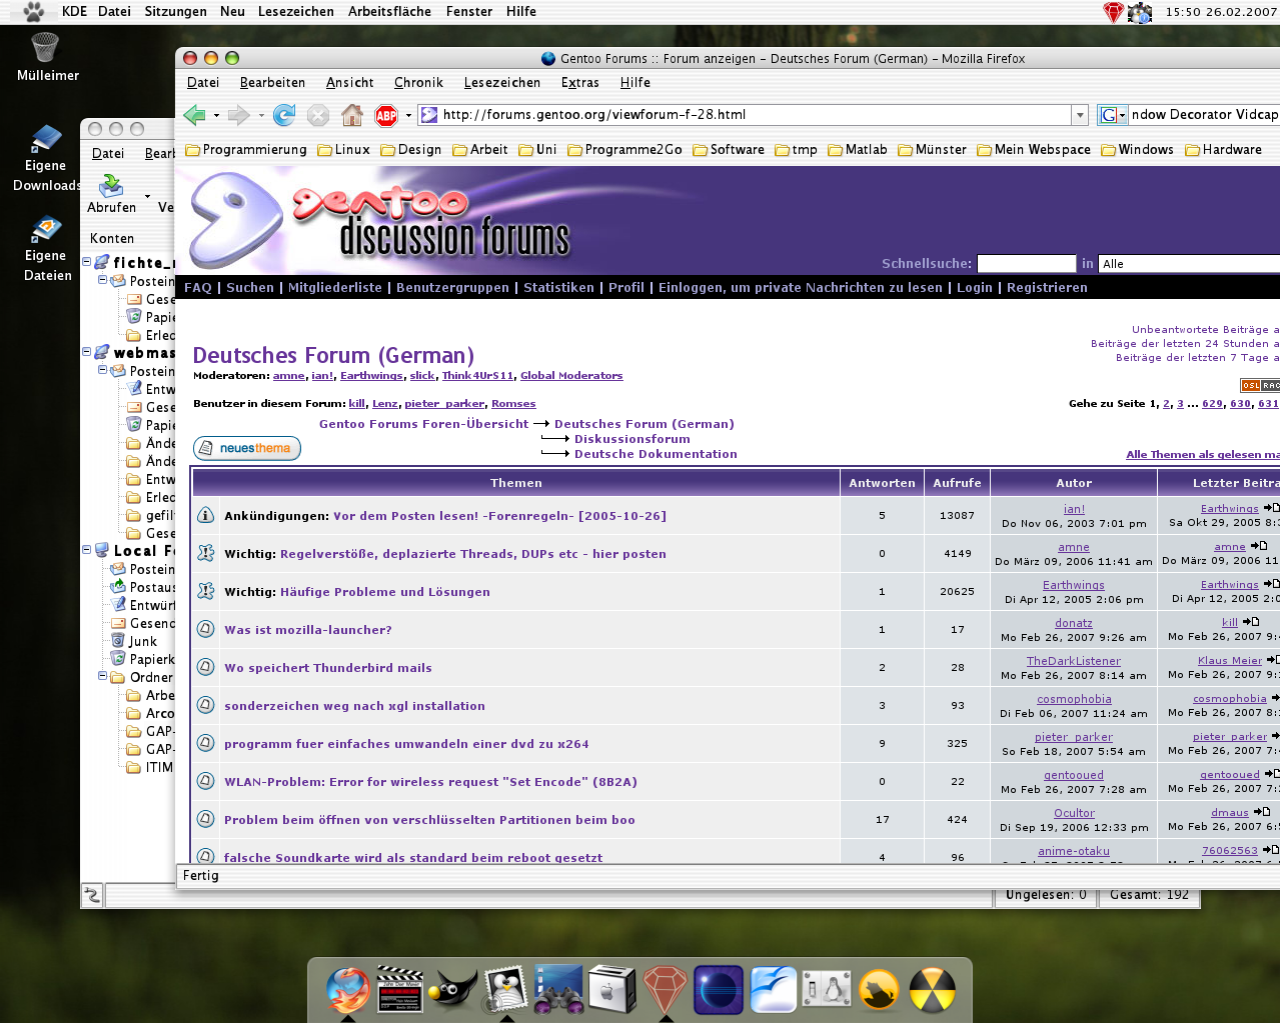
Task: Open the Mein Webspace bookmarks folder
Action: pos(1034,150)
